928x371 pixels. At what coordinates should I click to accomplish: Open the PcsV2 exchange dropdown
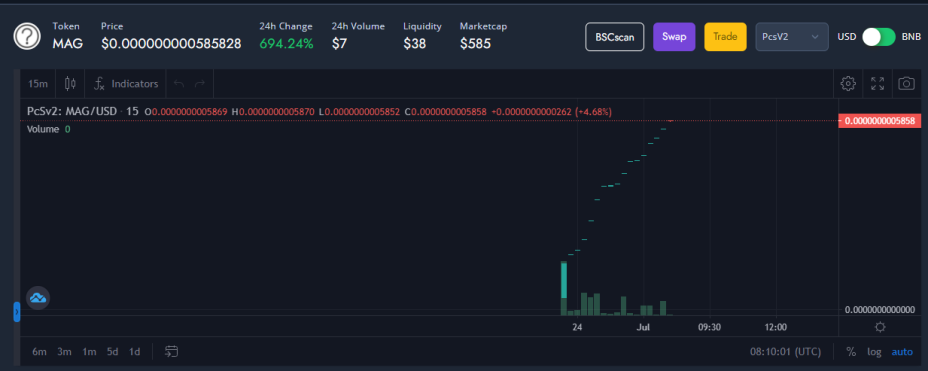(x=791, y=37)
